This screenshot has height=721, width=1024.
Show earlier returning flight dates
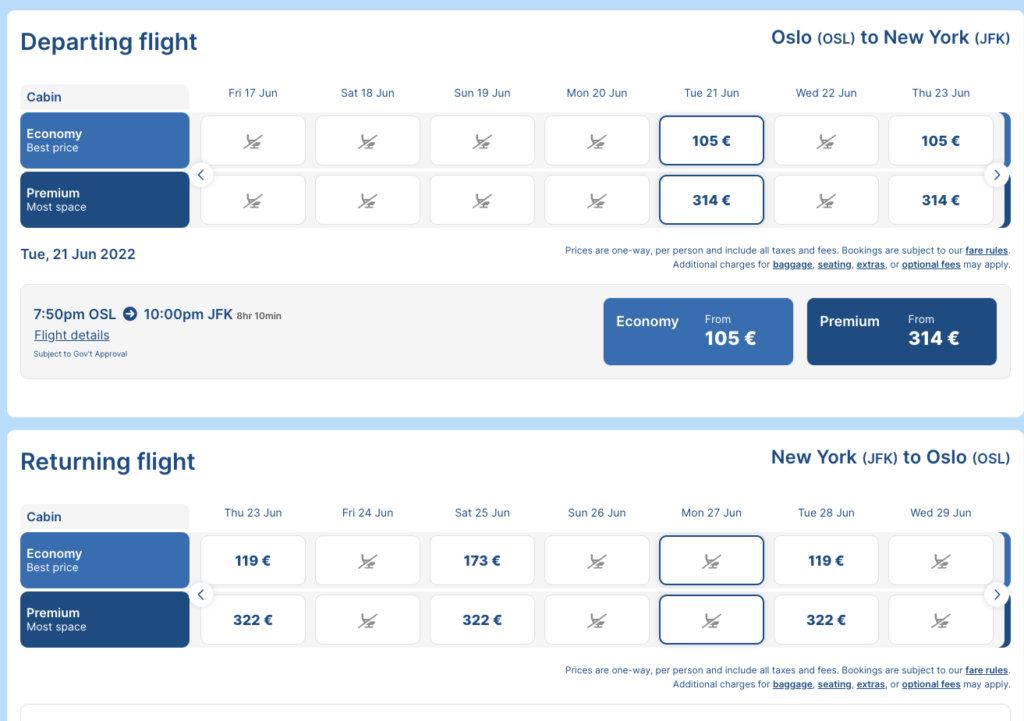[x=201, y=594]
